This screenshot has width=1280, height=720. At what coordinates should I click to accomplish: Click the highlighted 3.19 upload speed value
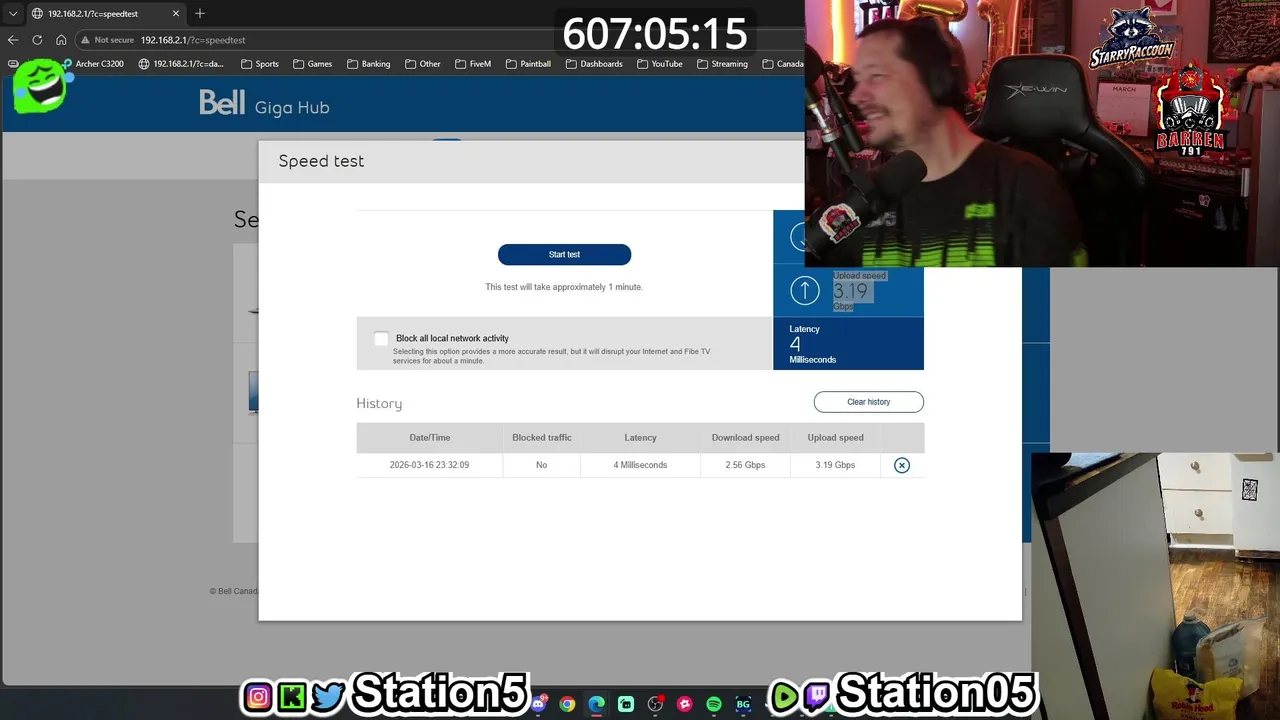pyautogui.click(x=851, y=291)
